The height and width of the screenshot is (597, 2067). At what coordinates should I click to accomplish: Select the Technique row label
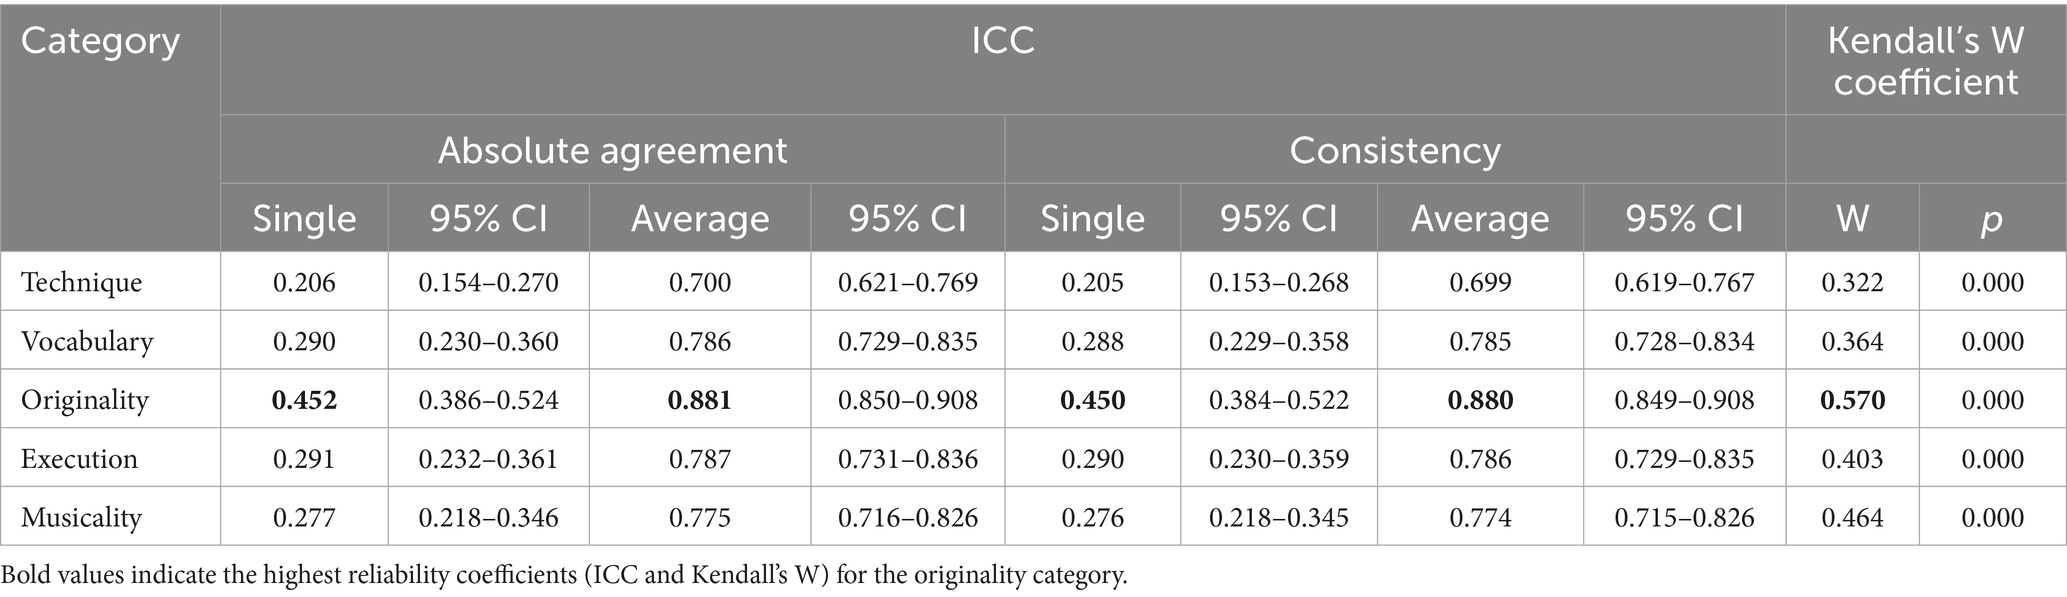82,282
